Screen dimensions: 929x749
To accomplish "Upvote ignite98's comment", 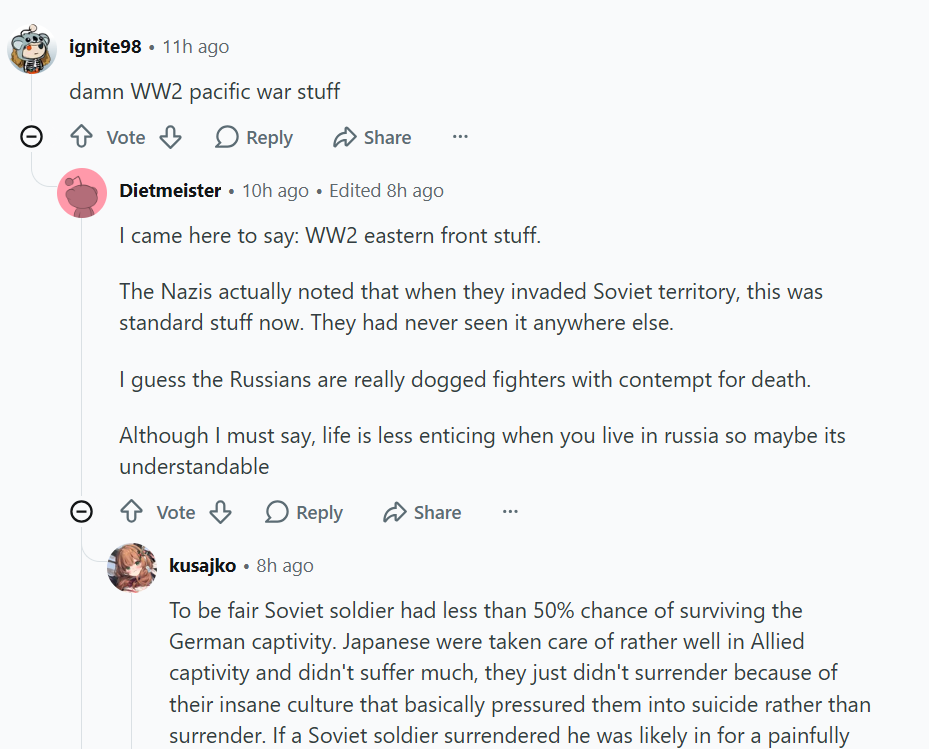I will coord(81,137).
